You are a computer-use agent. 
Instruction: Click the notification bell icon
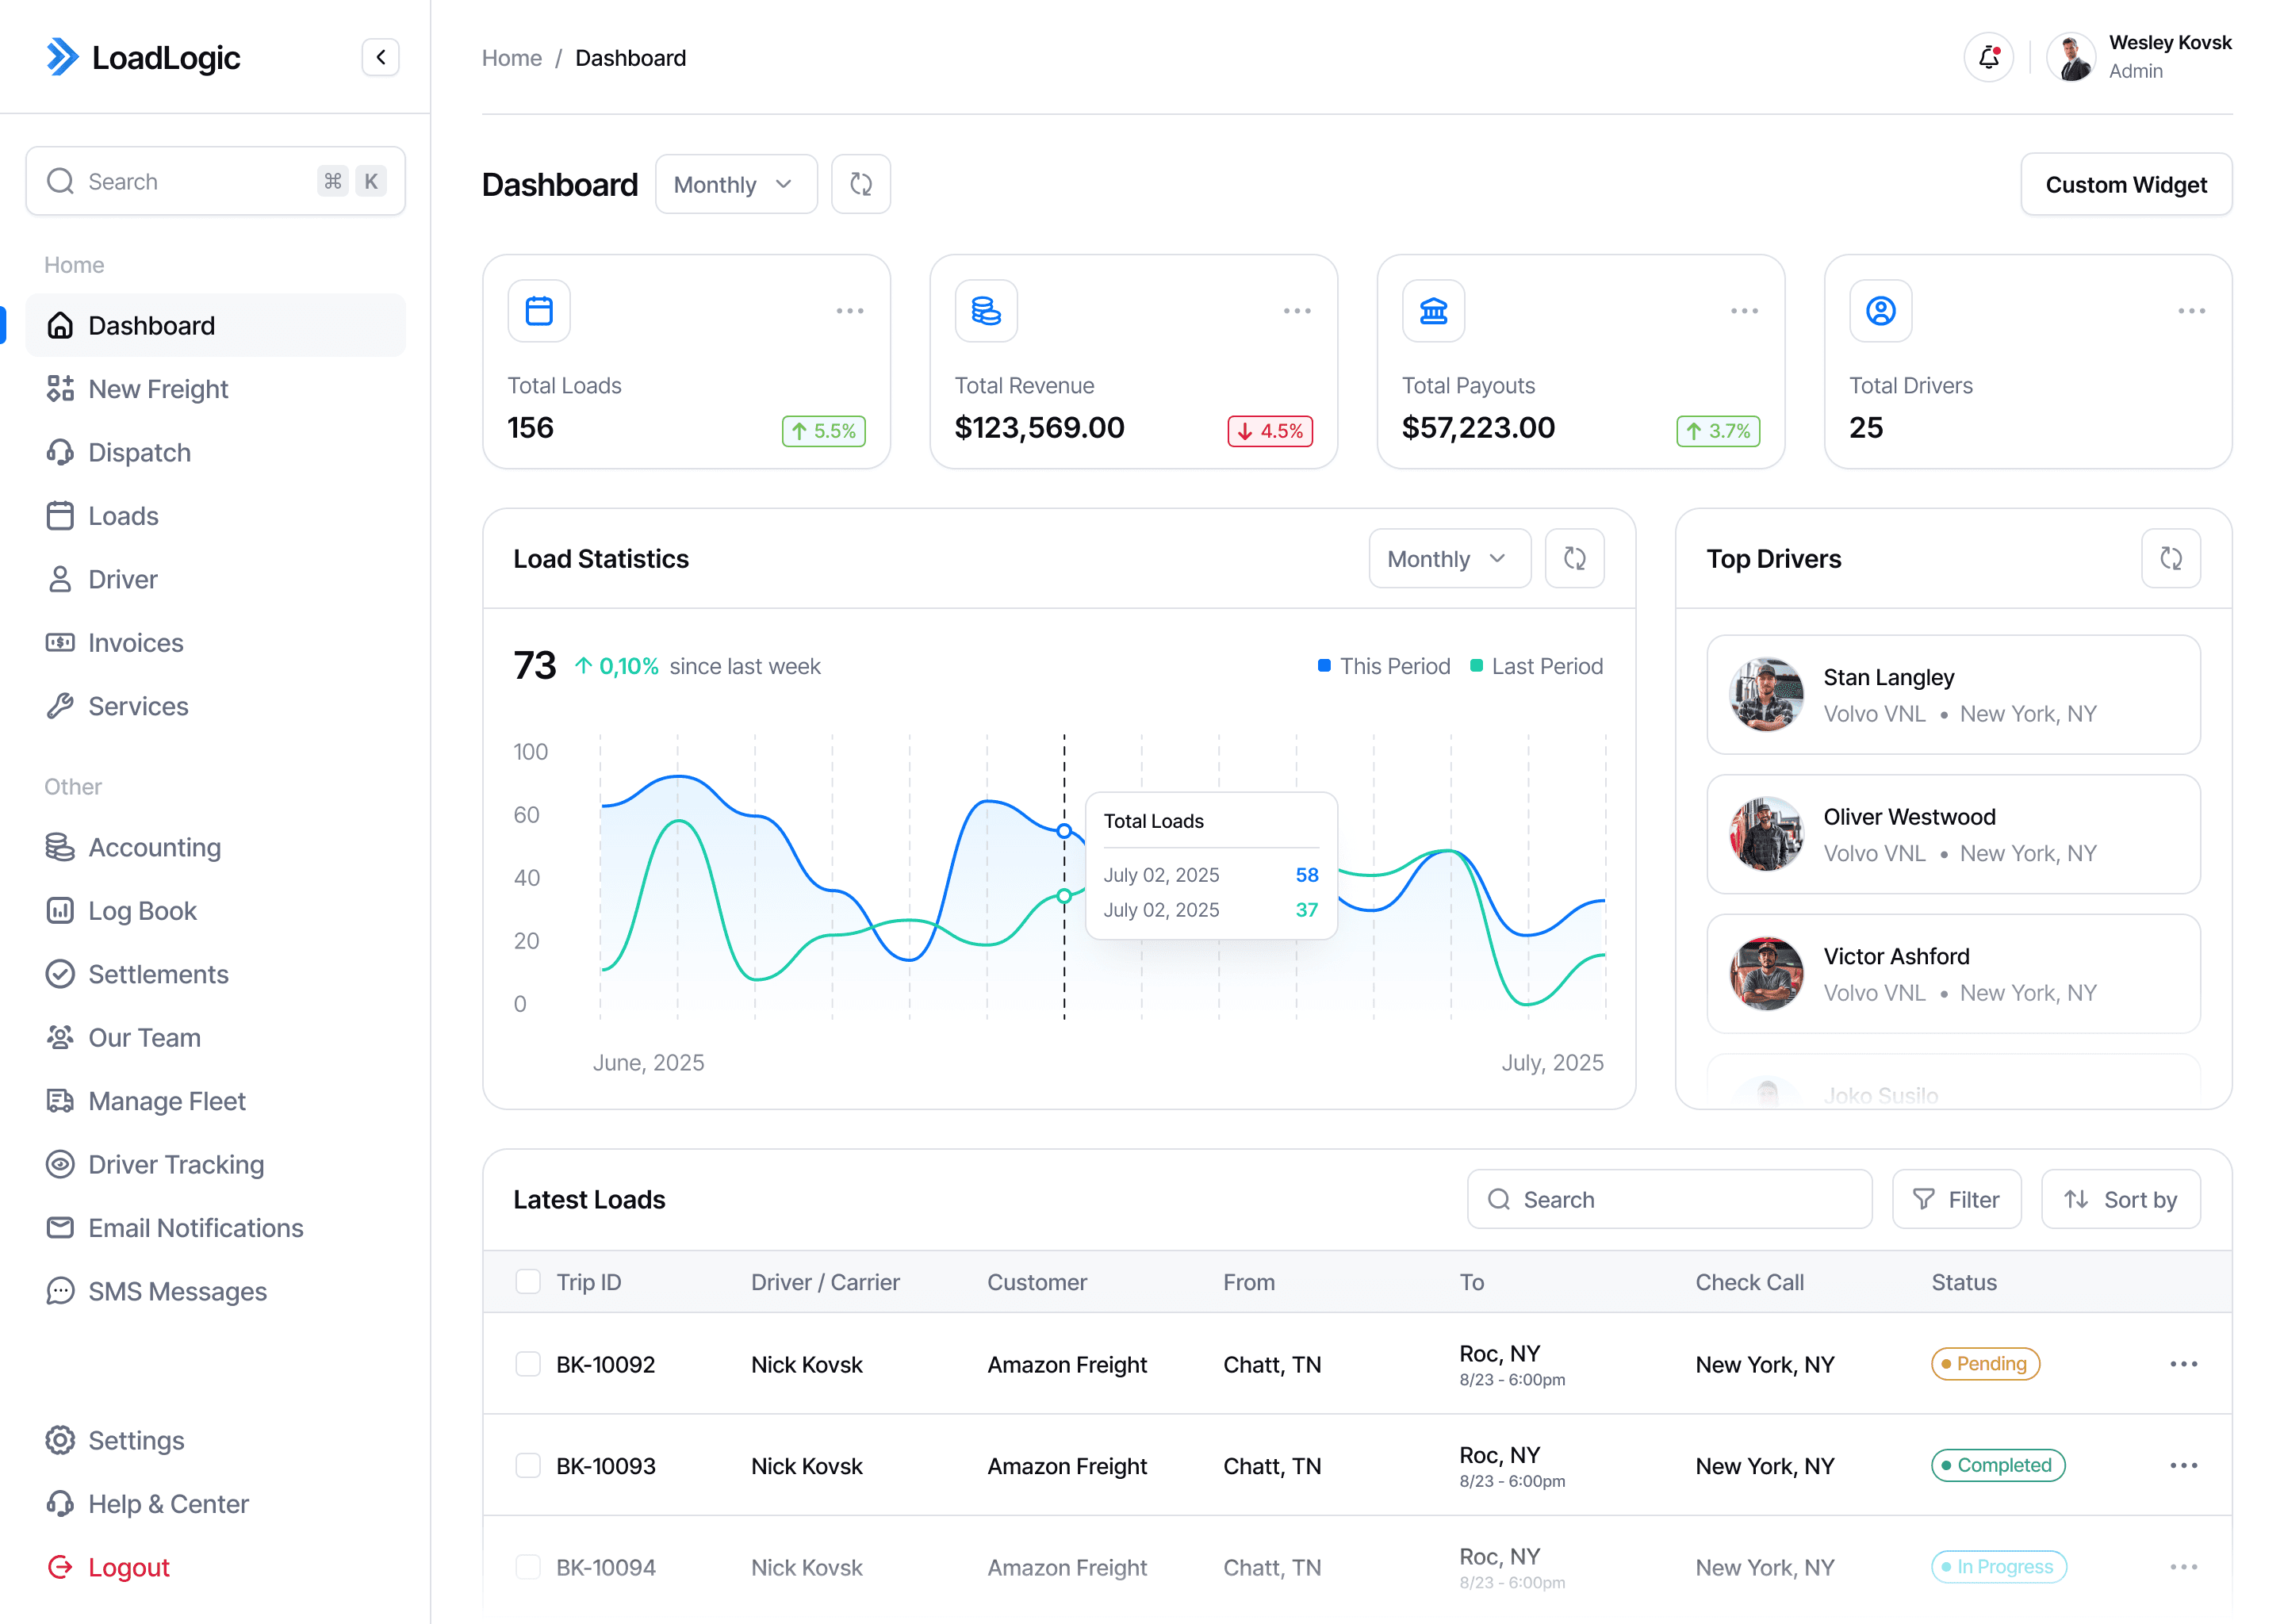[1988, 57]
